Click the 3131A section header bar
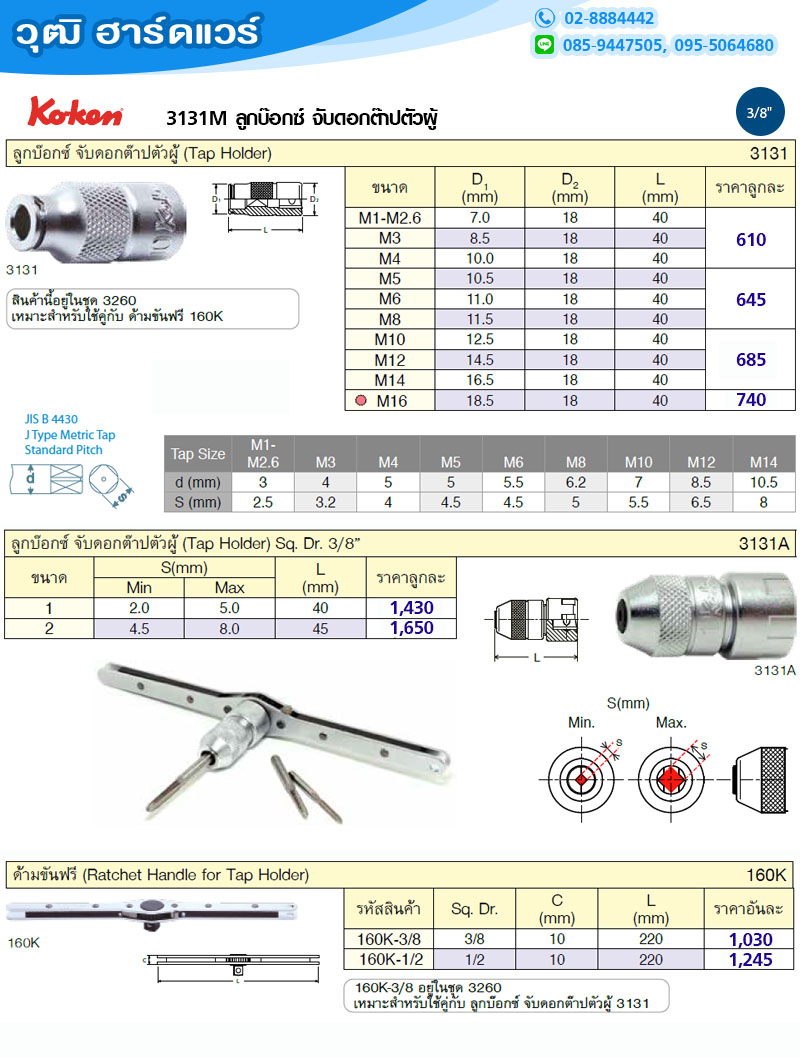 click(x=400, y=543)
